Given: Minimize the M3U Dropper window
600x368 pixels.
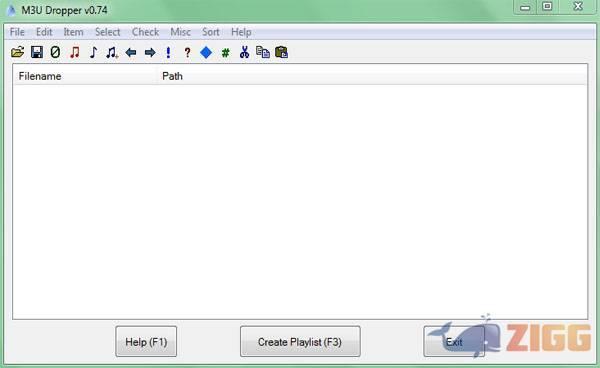Looking at the screenshot, I should 525,7.
